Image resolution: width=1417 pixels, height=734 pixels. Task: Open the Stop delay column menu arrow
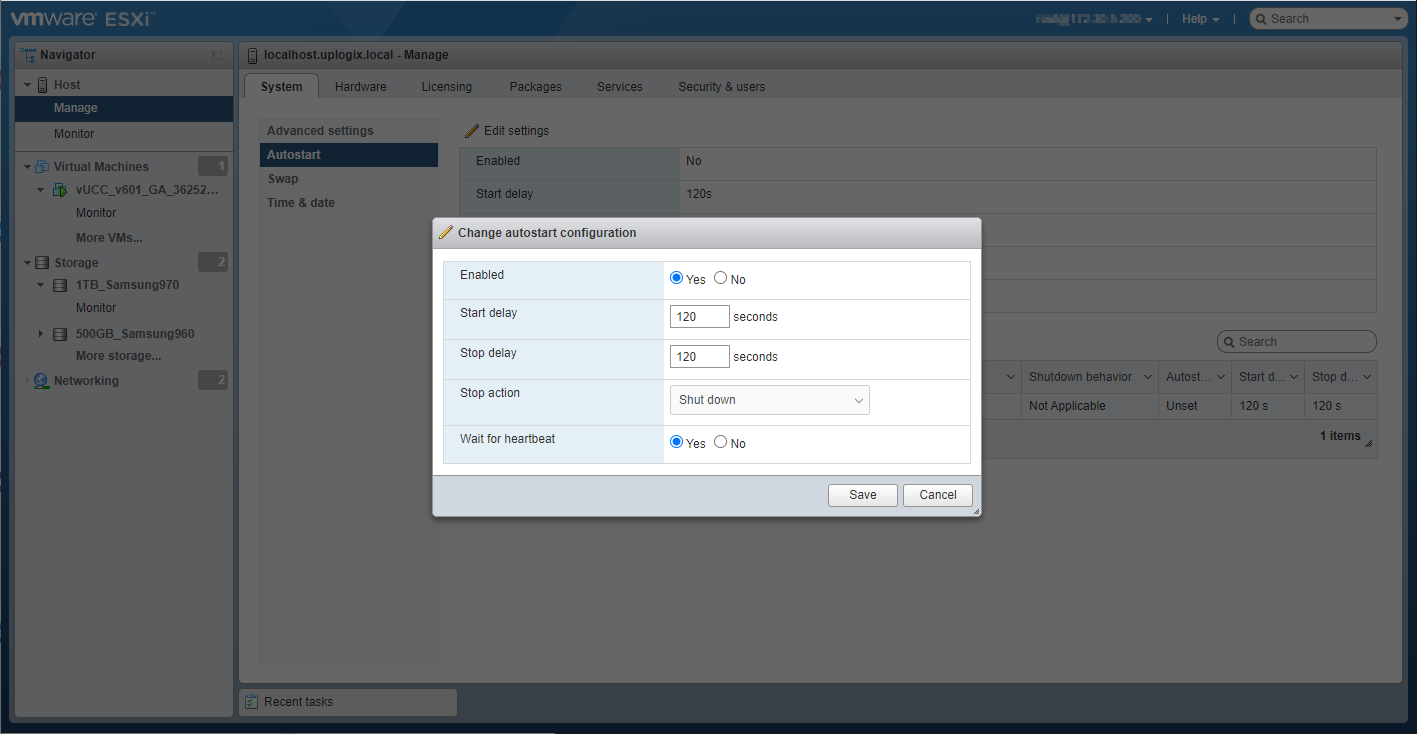pyautogui.click(x=1365, y=377)
